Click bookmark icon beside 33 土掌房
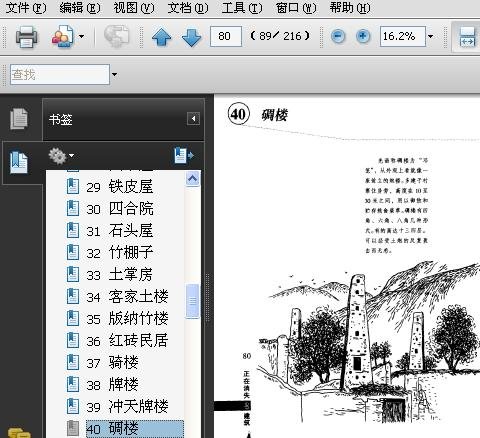 [73, 274]
